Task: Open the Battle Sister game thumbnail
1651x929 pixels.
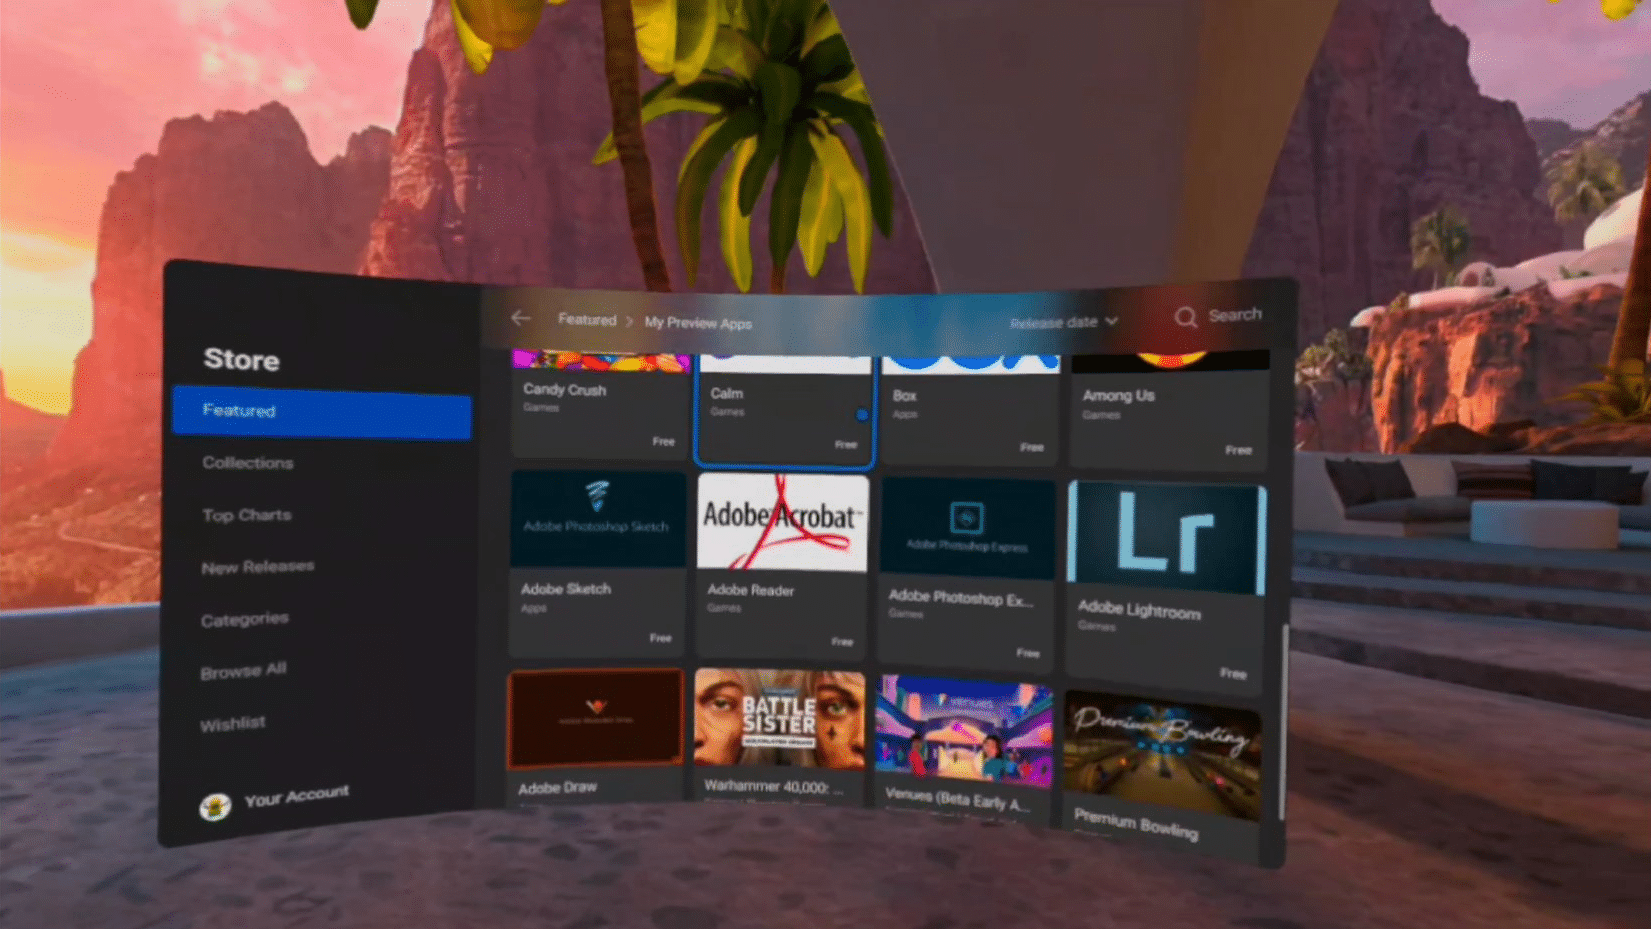Action: [x=779, y=720]
